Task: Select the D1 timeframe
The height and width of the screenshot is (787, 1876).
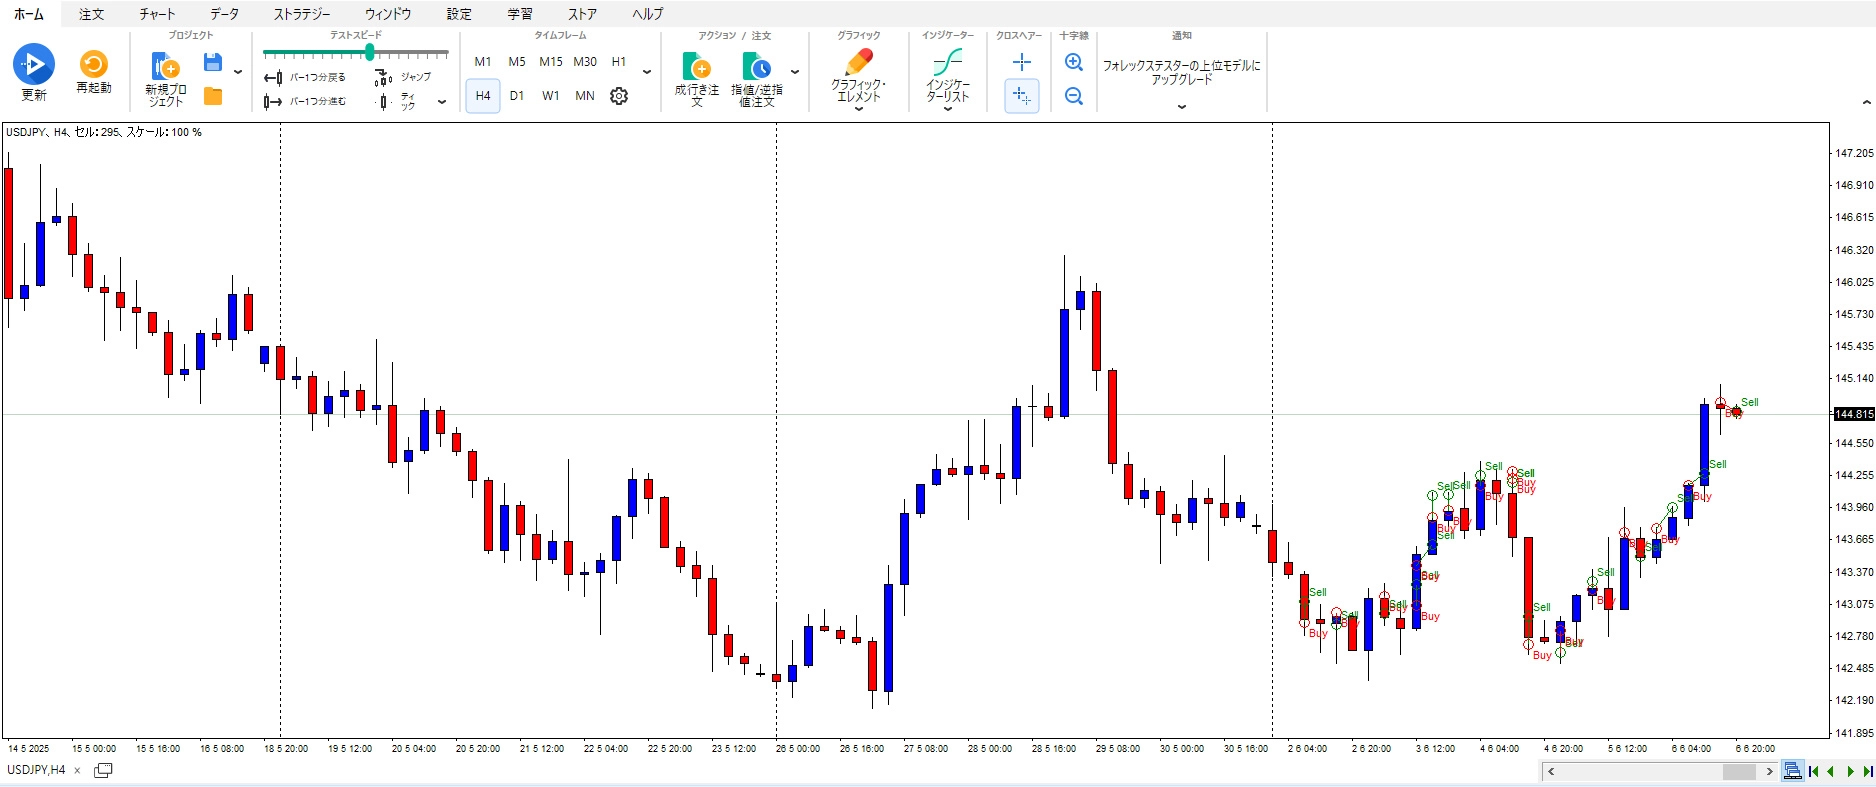Action: click(x=516, y=96)
